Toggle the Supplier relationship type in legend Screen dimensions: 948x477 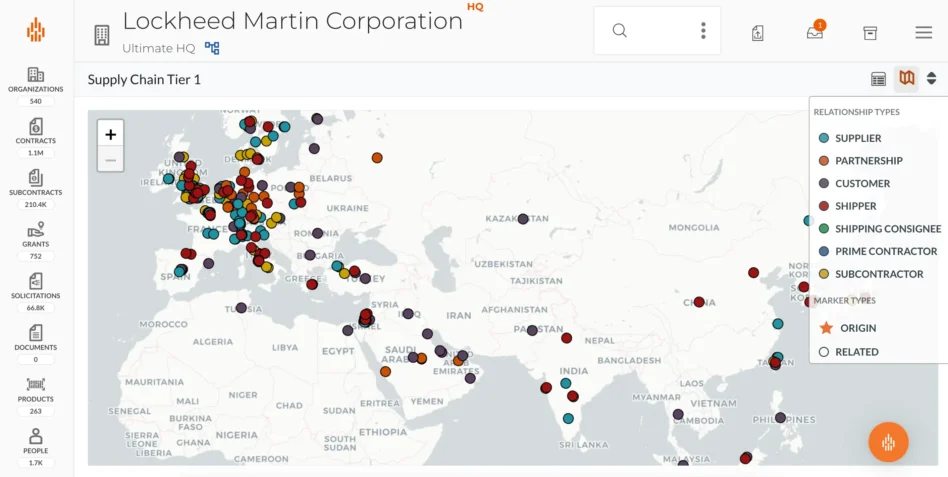857,138
